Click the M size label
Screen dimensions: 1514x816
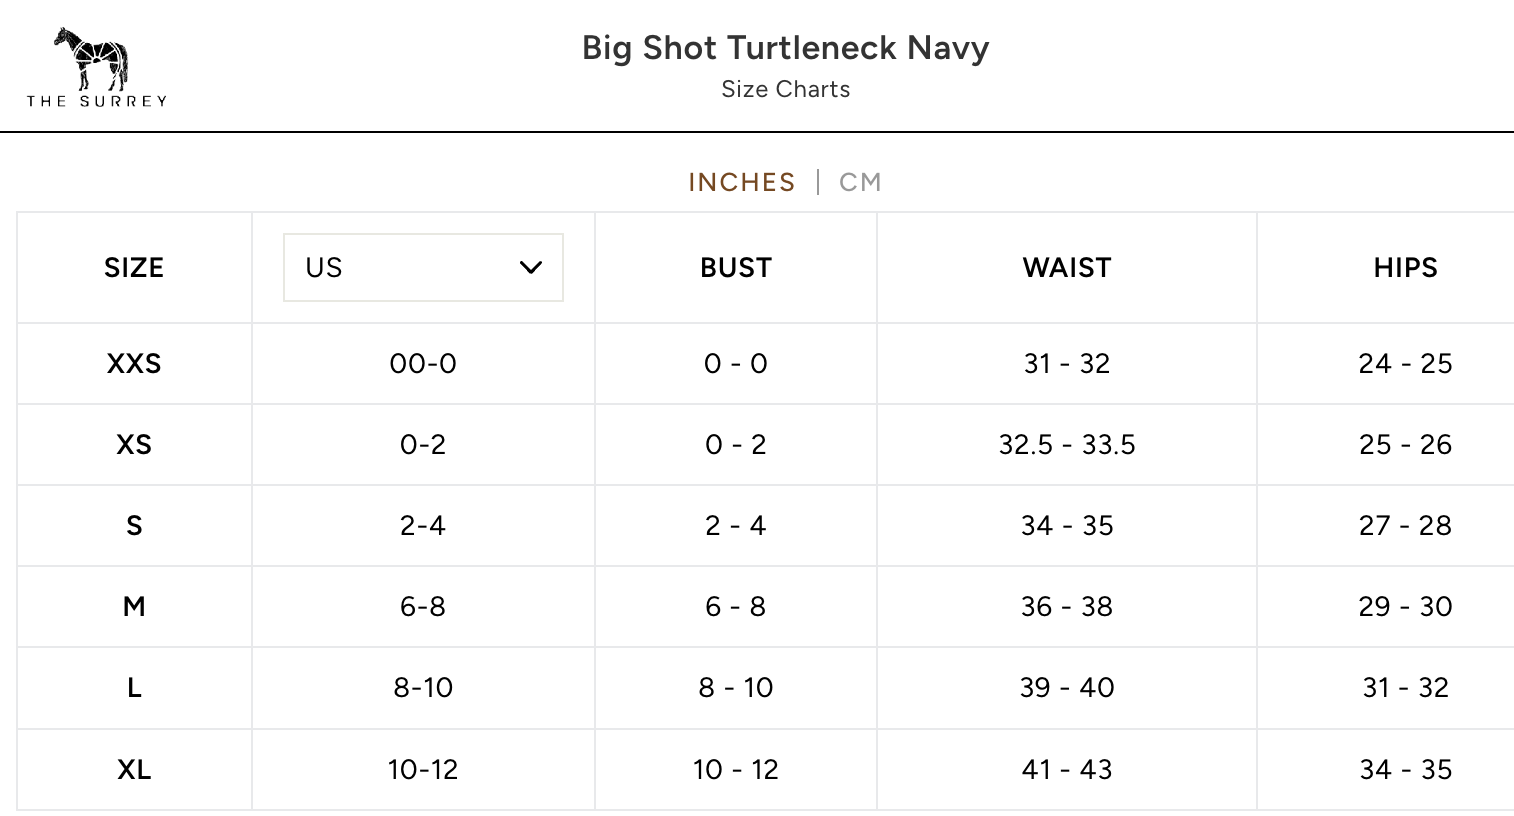click(134, 606)
